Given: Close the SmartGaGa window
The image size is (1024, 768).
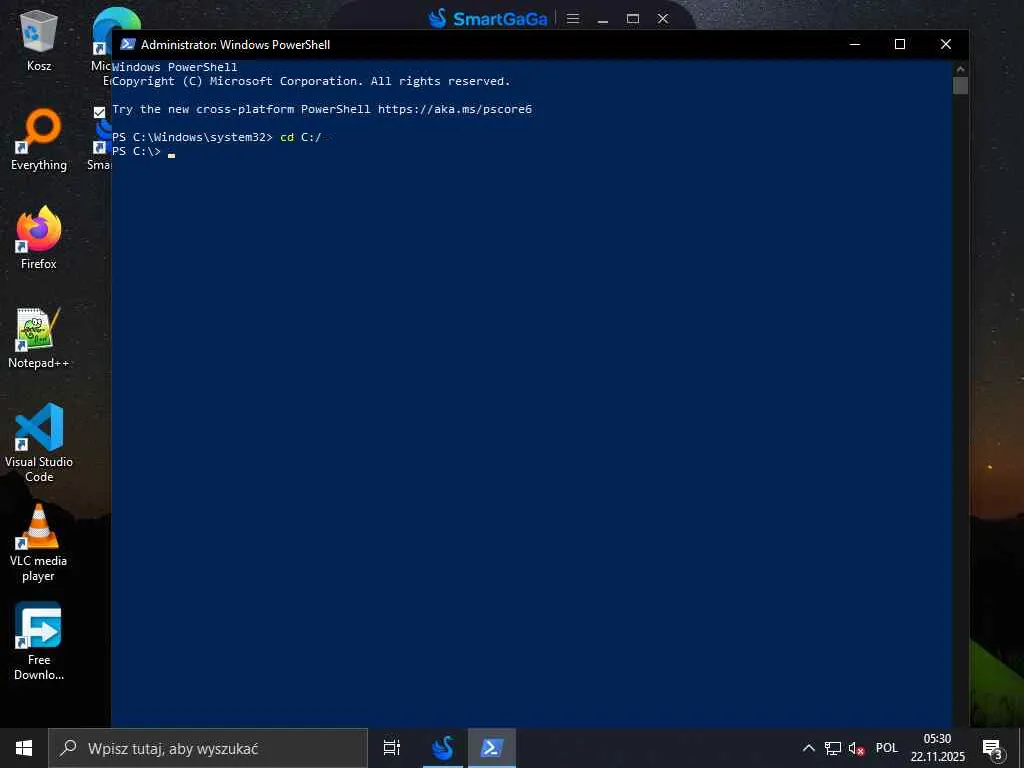Looking at the screenshot, I should pyautogui.click(x=663, y=18).
